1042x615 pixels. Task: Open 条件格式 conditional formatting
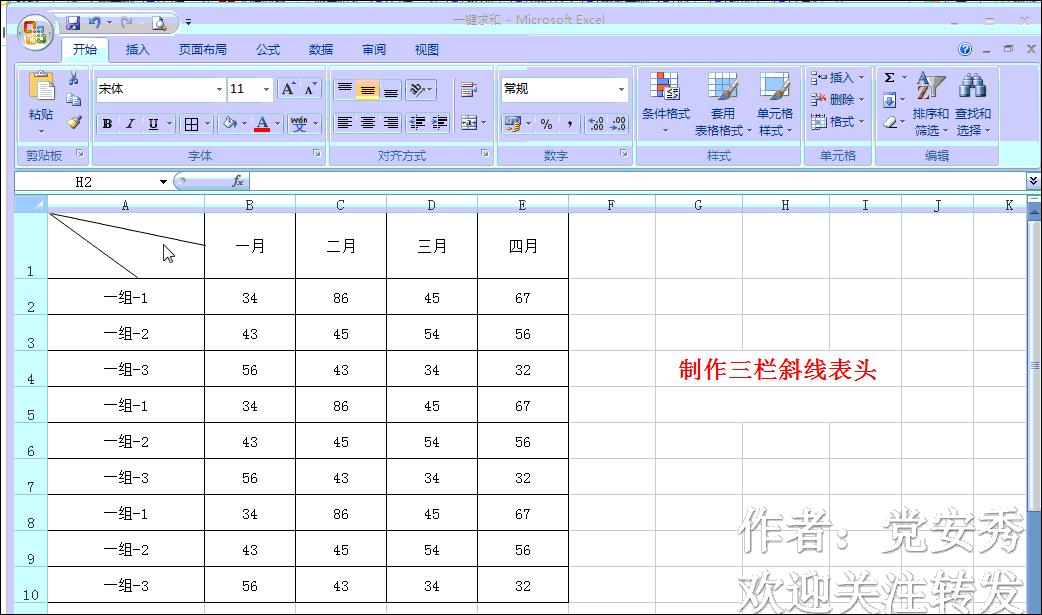[665, 103]
